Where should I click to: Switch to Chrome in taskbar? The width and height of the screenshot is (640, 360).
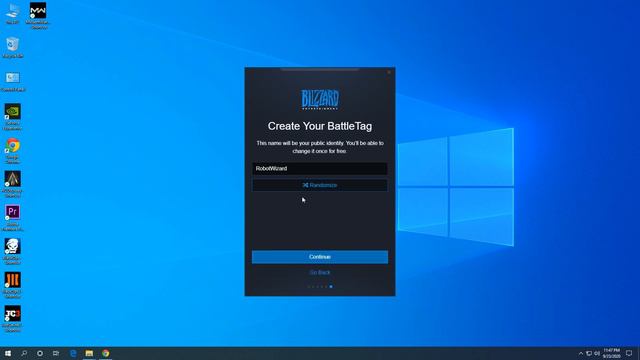click(105, 353)
